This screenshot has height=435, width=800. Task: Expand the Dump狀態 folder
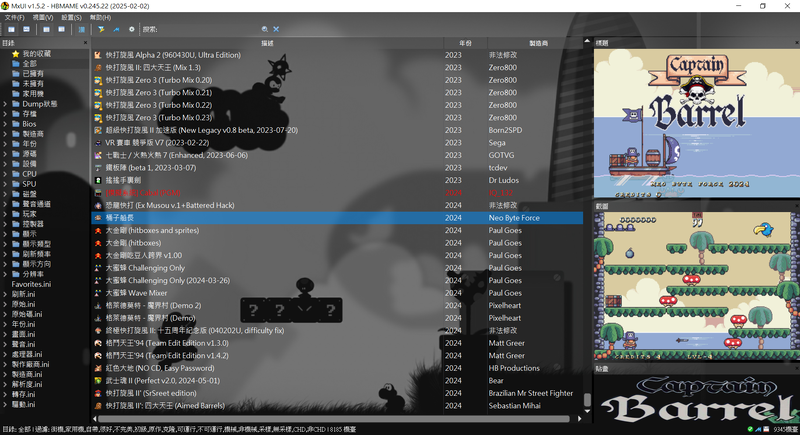(5, 104)
